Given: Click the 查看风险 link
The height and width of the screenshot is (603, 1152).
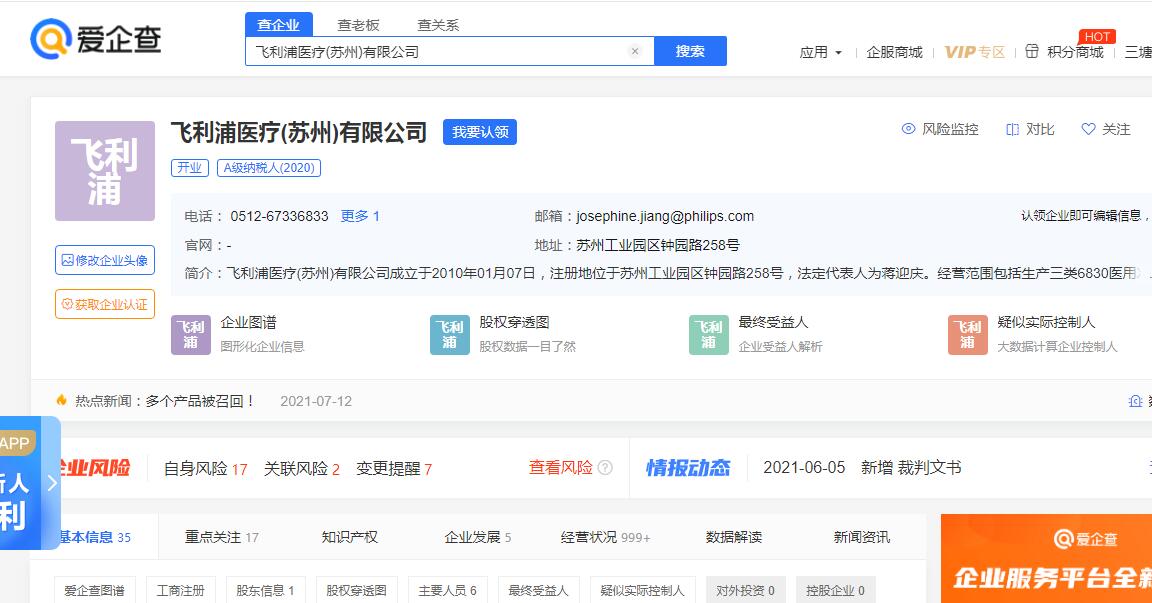Looking at the screenshot, I should [561, 468].
